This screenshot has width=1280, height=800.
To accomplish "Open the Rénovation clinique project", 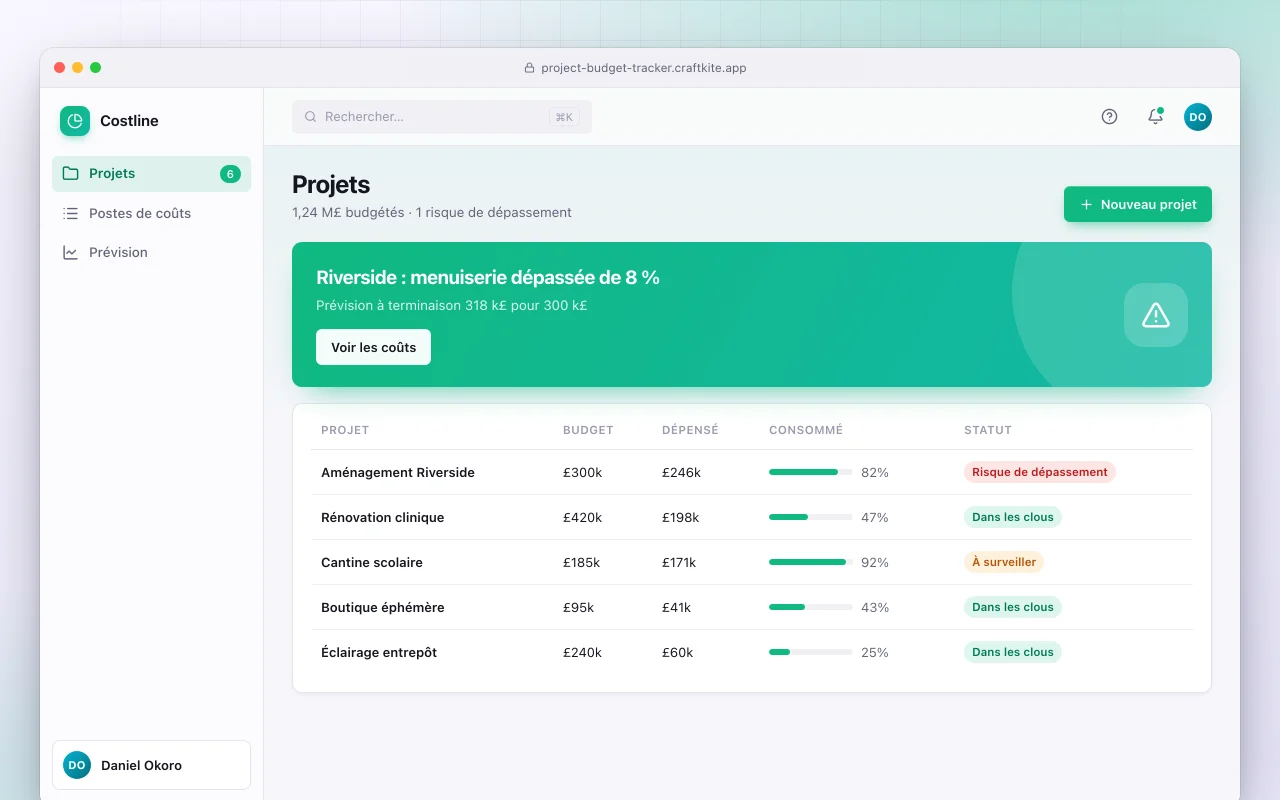I will 382,517.
